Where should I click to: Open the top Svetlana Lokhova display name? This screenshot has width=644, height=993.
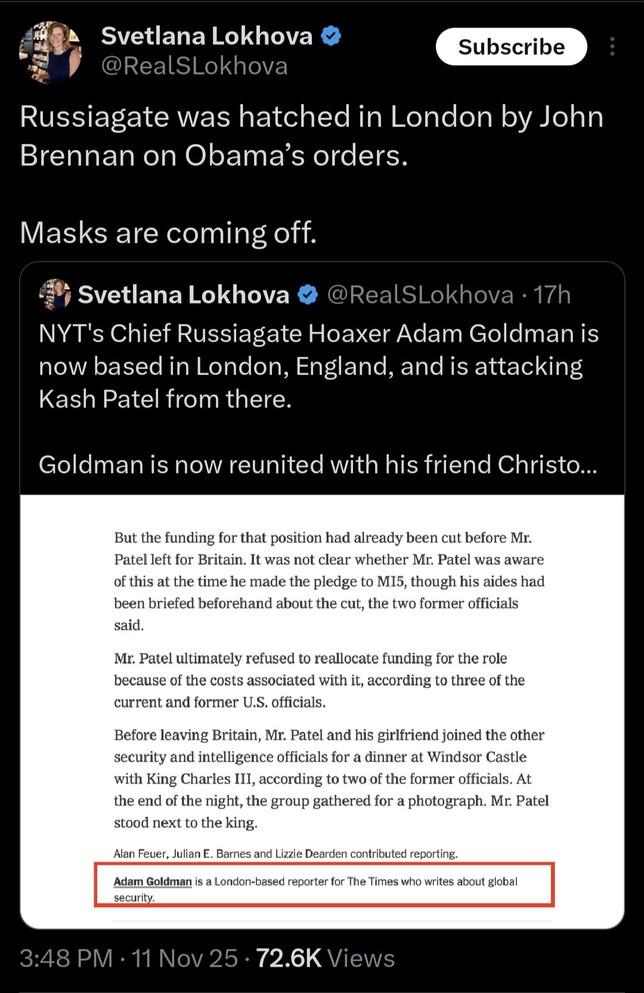point(206,37)
